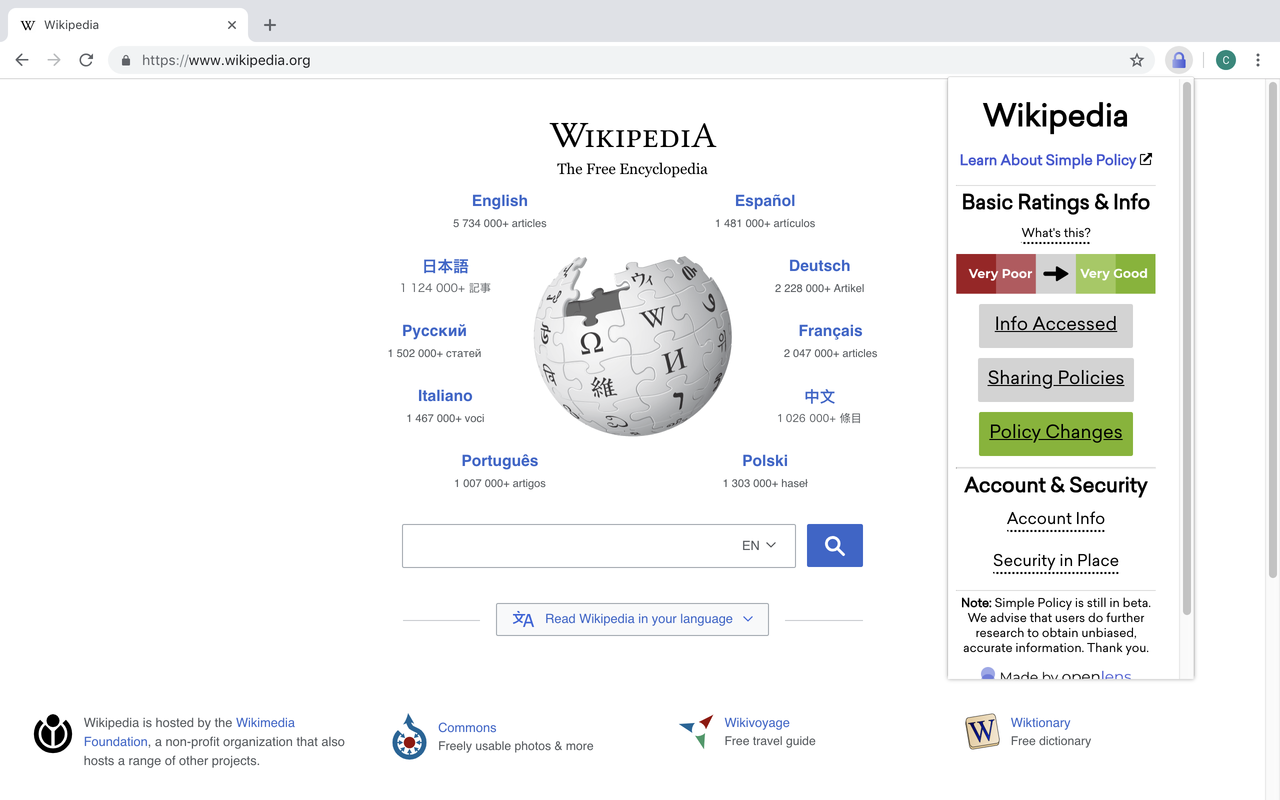Viewport: 1280px width, 800px height.
Task: Open the Japanese 日本語 Wikipedia link
Action: pyautogui.click(x=445, y=266)
